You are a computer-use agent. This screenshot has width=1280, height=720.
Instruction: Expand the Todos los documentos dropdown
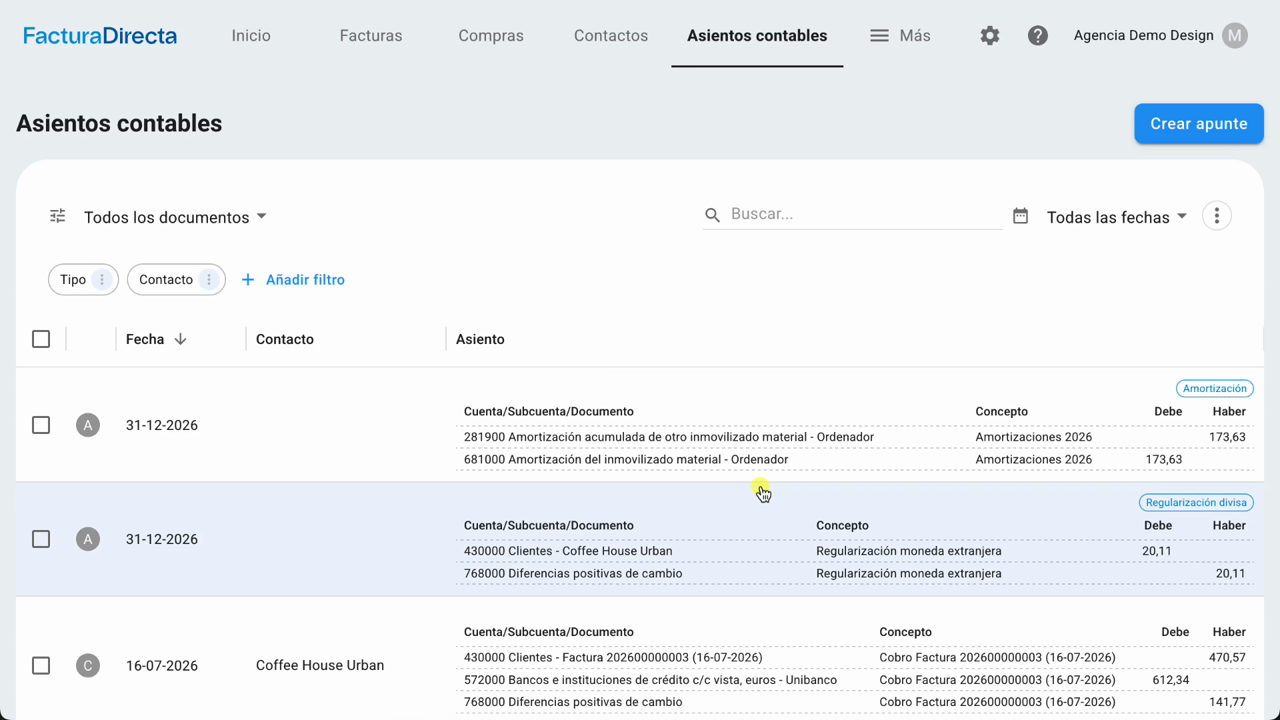176,217
